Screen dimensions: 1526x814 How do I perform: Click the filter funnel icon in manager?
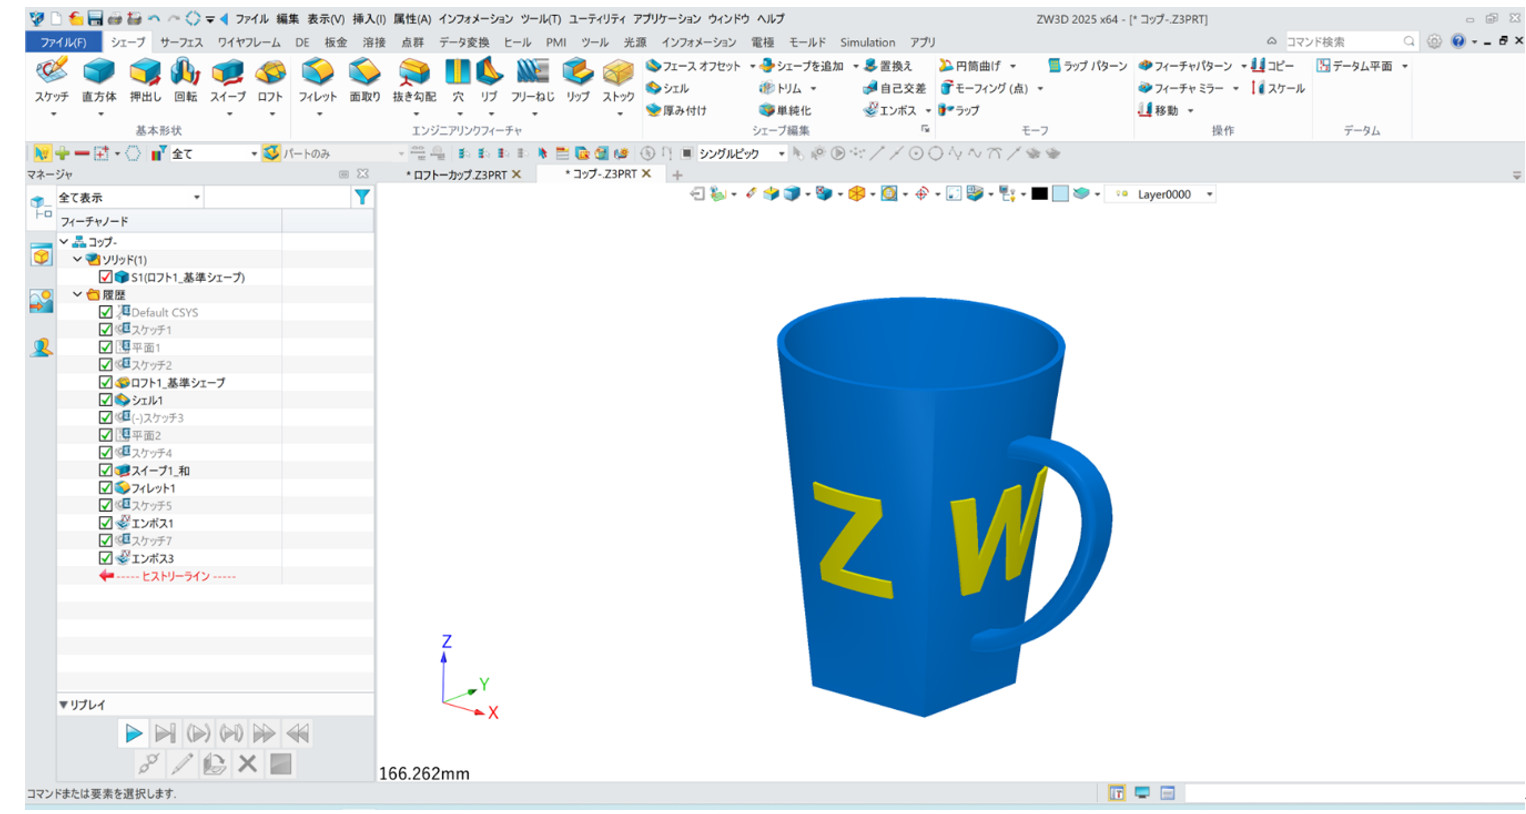(x=362, y=198)
